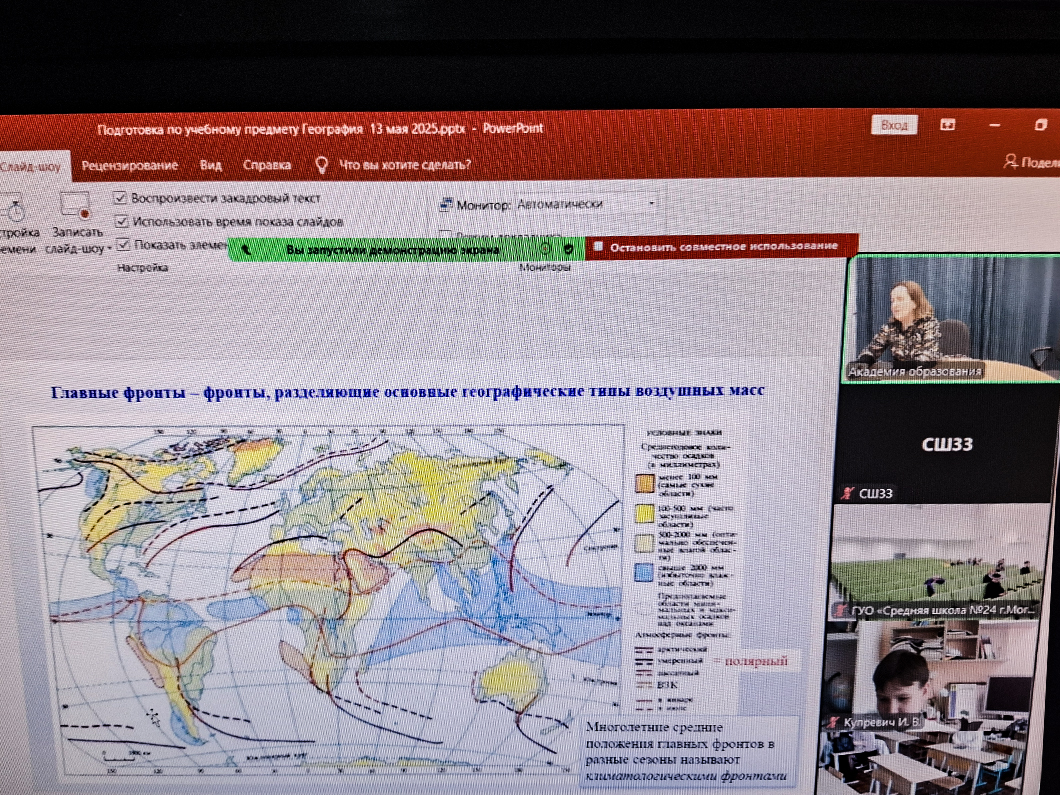This screenshot has width=1060, height=795.
Task: Open the Справка ribbon tab
Action: point(267,165)
